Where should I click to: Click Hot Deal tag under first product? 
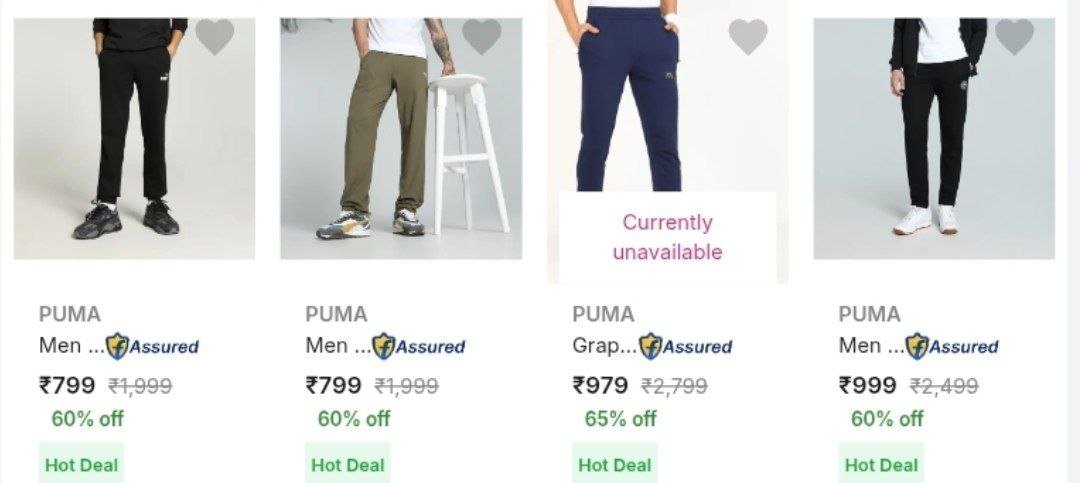pos(82,465)
